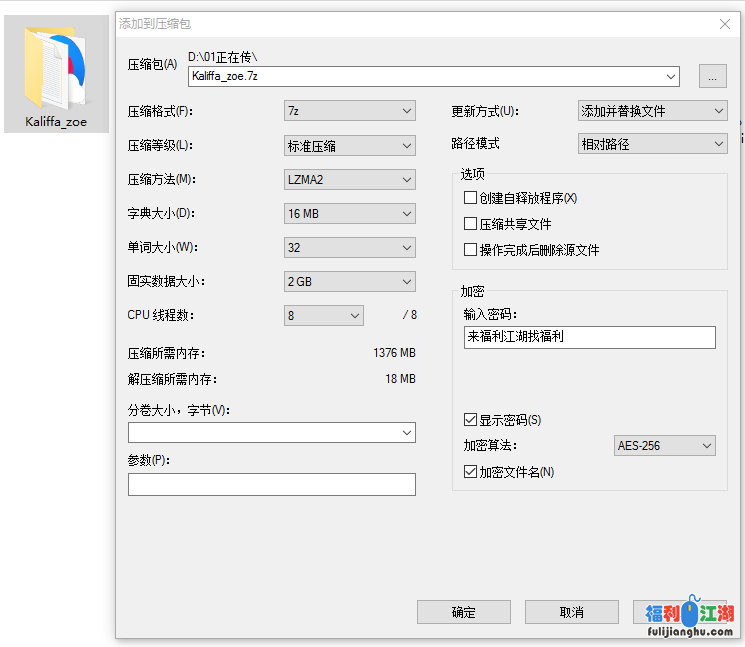Enable 操作完成后删除源文件 checkbox
This screenshot has height=647, width=745.
click(x=471, y=250)
